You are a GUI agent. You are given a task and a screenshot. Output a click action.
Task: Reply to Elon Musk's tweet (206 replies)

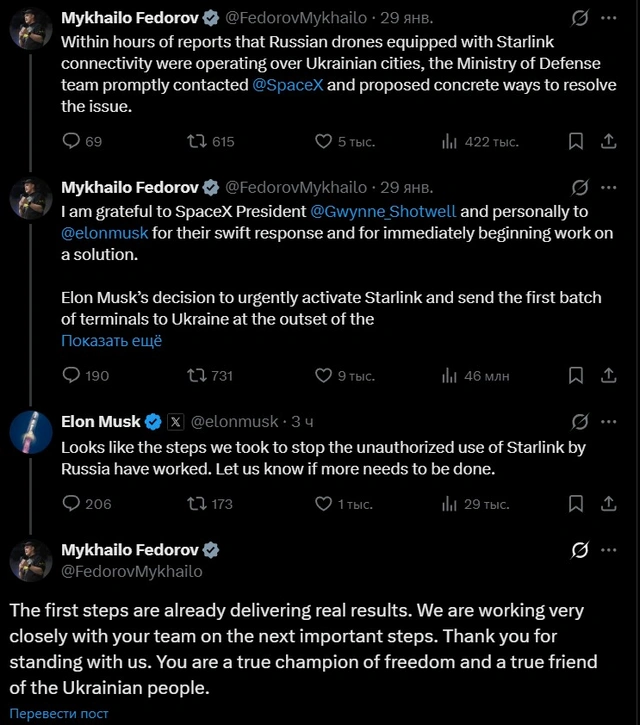pos(71,504)
